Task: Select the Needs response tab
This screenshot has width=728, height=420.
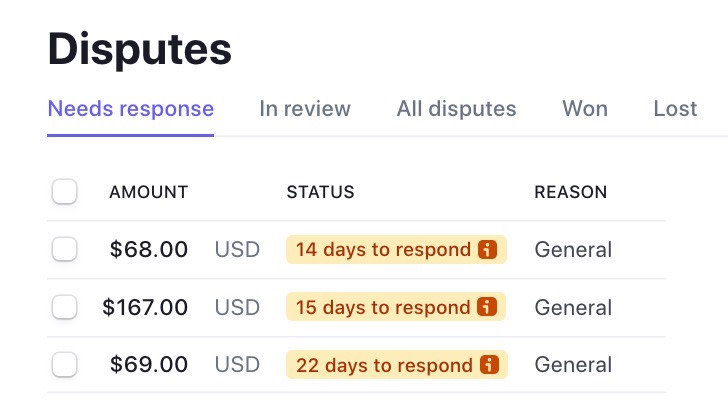Action: pos(130,109)
